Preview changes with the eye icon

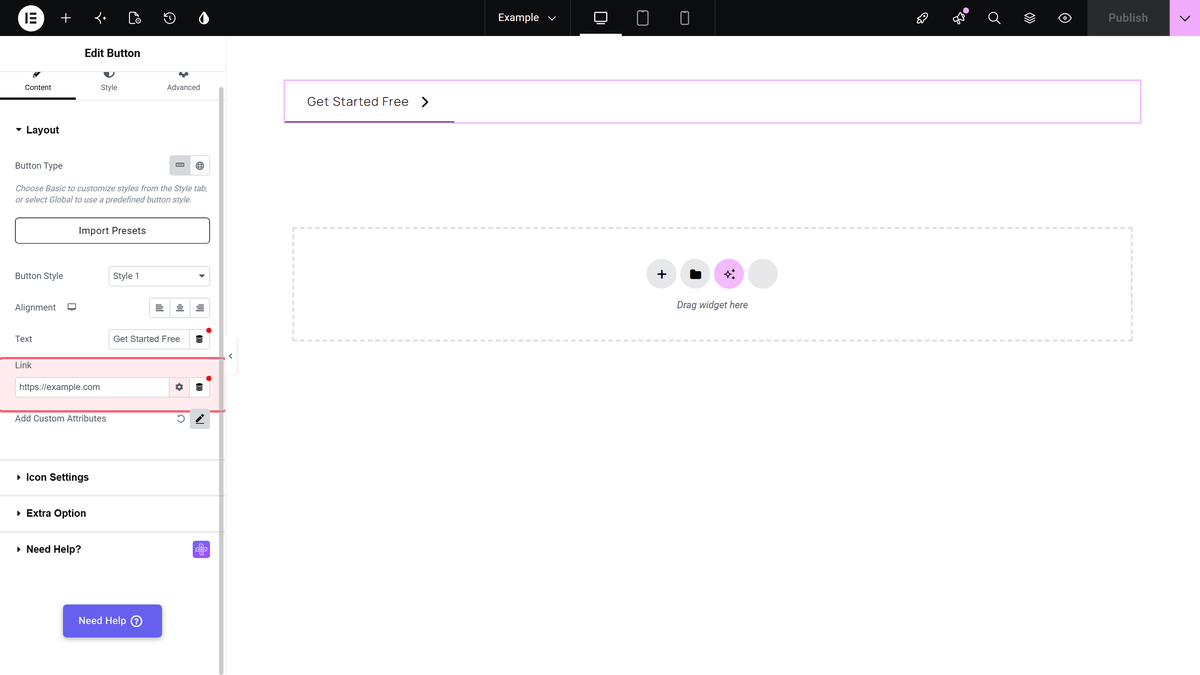pos(1065,18)
